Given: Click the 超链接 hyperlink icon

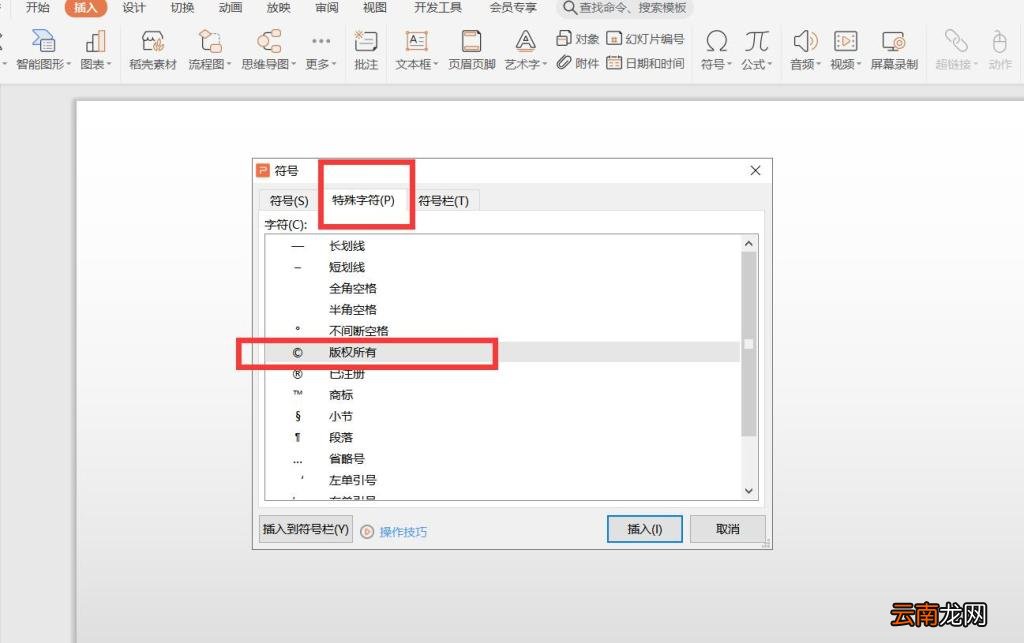Looking at the screenshot, I should click(956, 41).
